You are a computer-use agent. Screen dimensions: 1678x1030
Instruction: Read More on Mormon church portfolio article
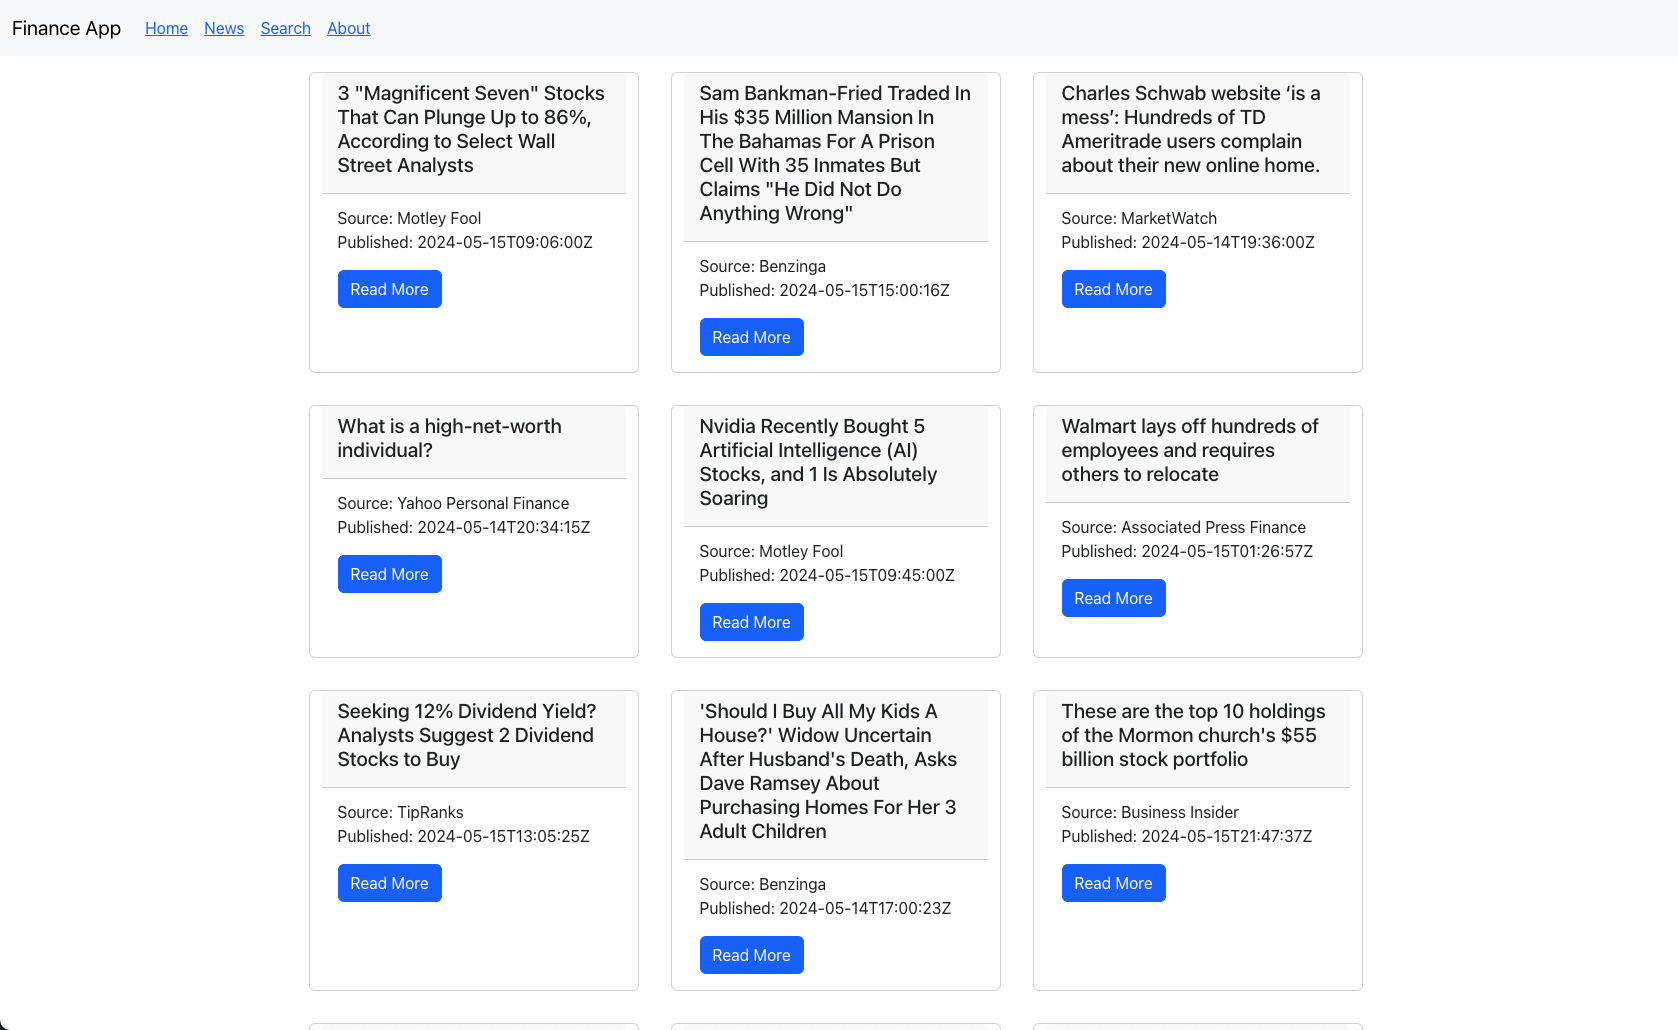click(x=1113, y=883)
